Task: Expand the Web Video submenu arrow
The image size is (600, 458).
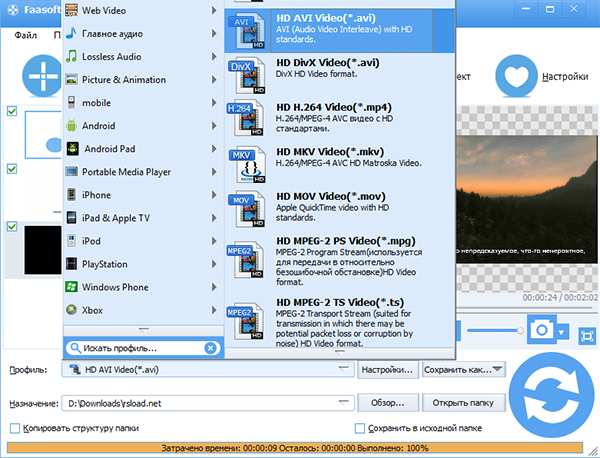Action: (x=214, y=10)
